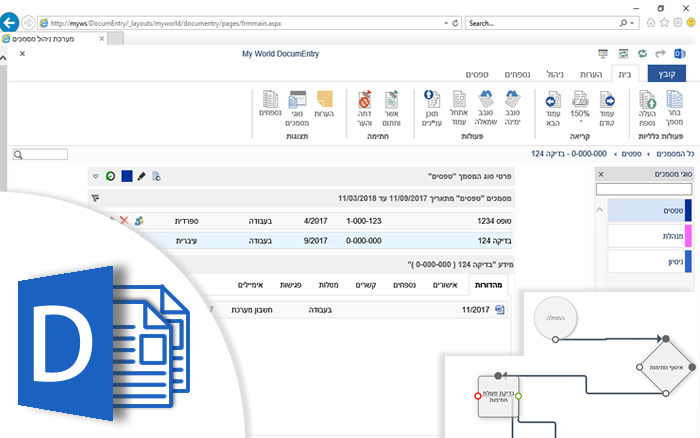700x438 pixels.
Task: Rotate page right with סובב ימינה
Action: pyautogui.click(x=512, y=99)
